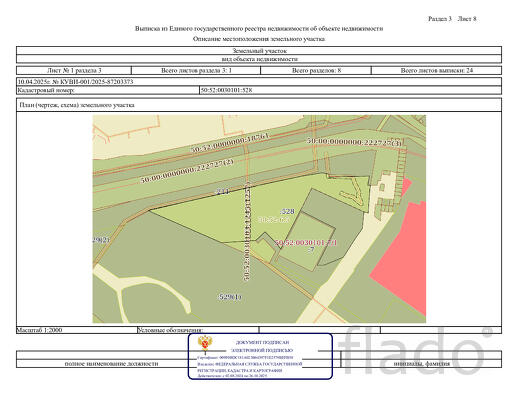Click the coat of arms emblem in the signature stamp
The width and height of the screenshot is (518, 400).
[204, 344]
